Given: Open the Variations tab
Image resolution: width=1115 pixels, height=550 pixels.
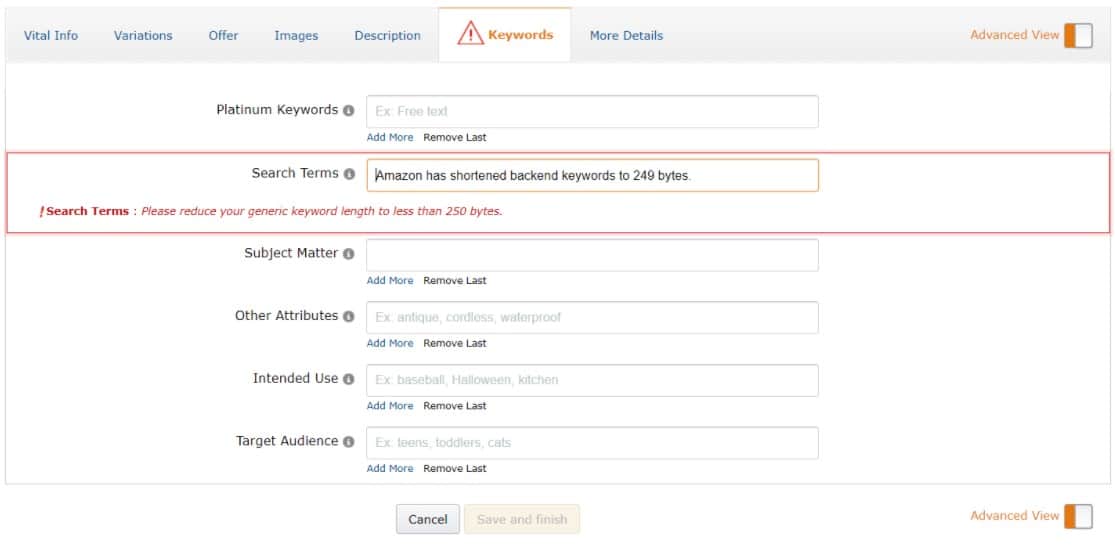Looking at the screenshot, I should 143,36.
